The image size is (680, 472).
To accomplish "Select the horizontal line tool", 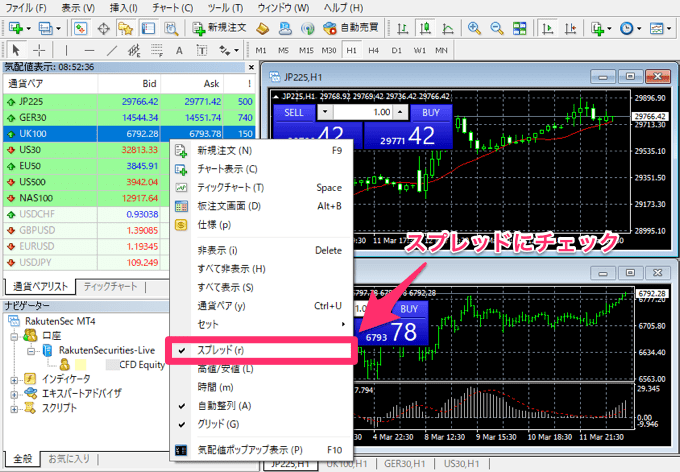I will point(89,50).
